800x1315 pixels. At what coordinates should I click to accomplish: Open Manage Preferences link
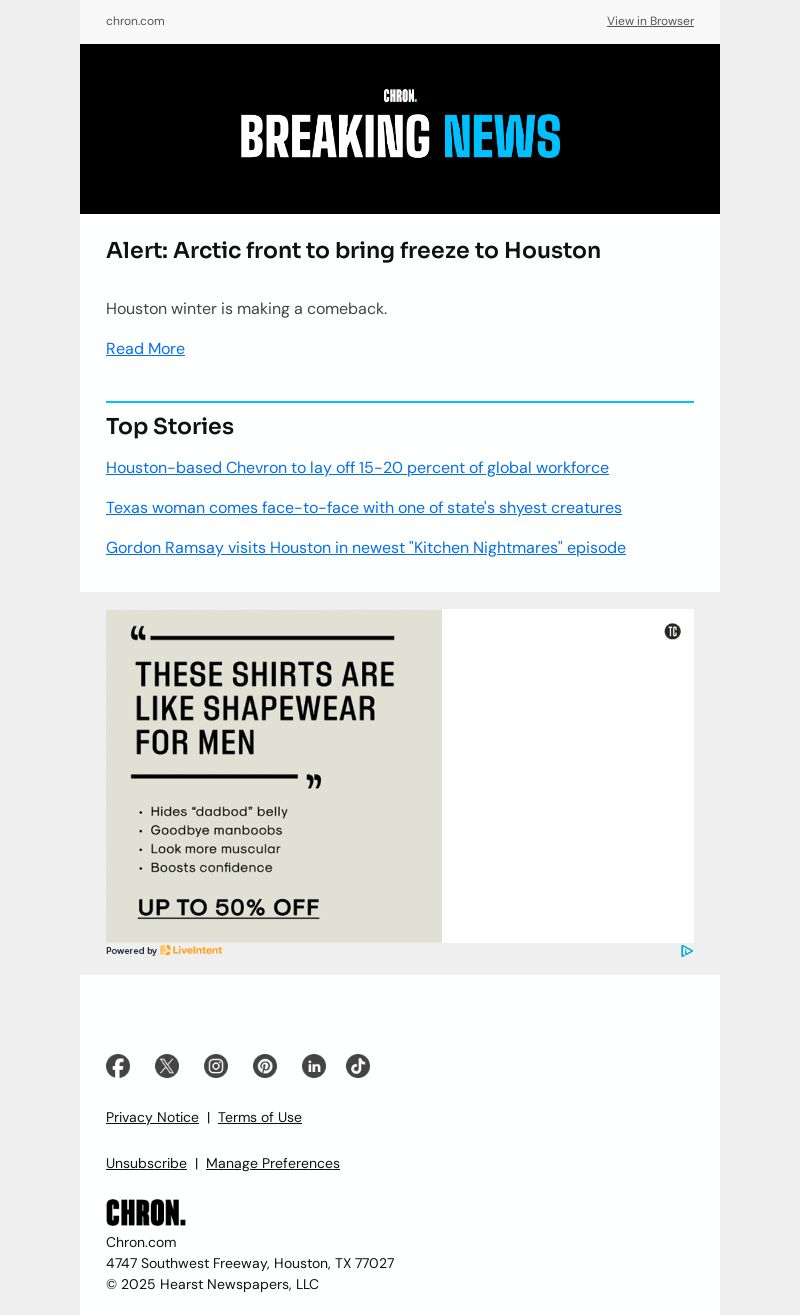tap(273, 1163)
